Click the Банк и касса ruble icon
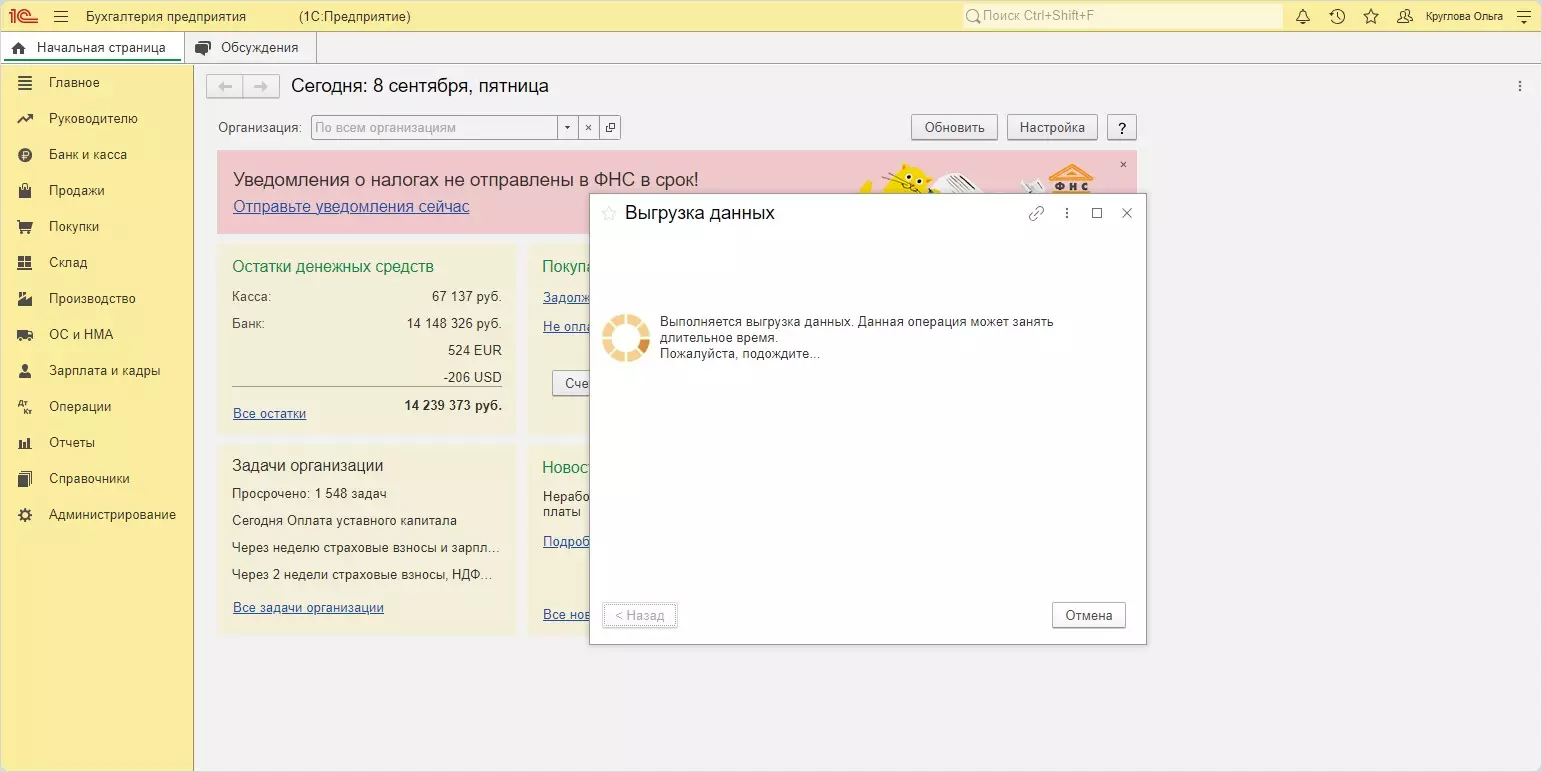Viewport: 1542px width, 772px height. [26, 155]
